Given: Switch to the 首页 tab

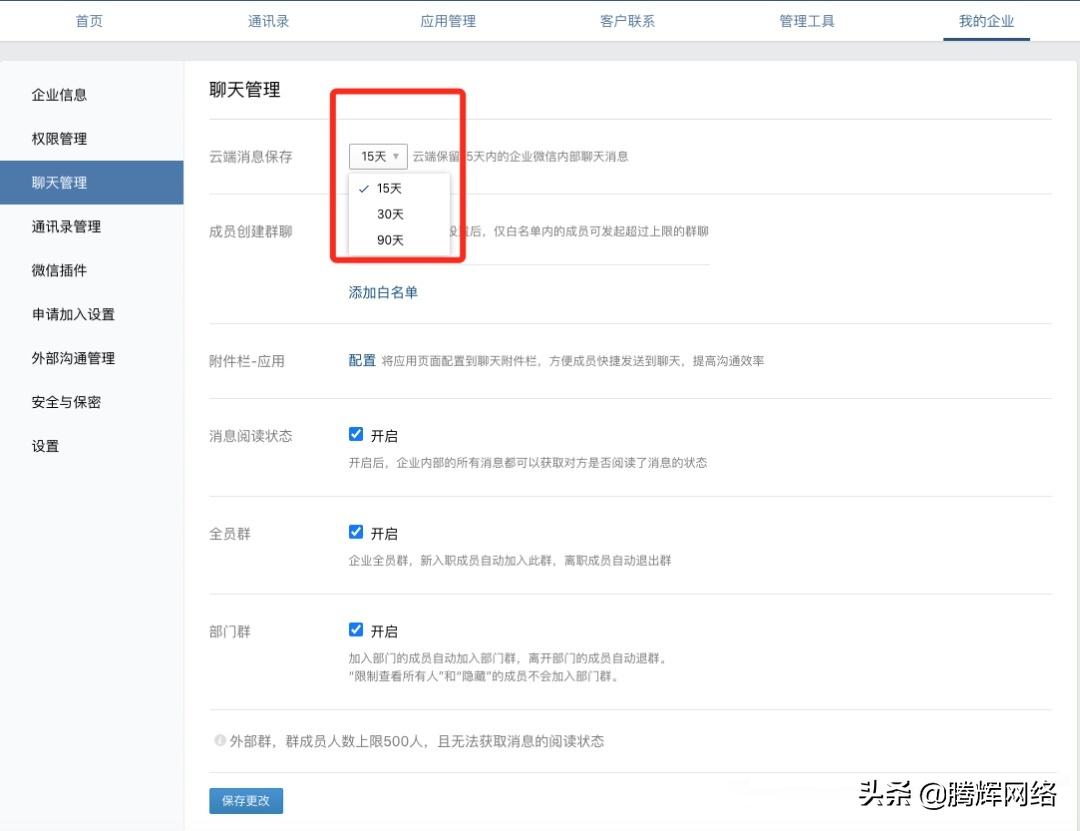Looking at the screenshot, I should tap(88, 20).
